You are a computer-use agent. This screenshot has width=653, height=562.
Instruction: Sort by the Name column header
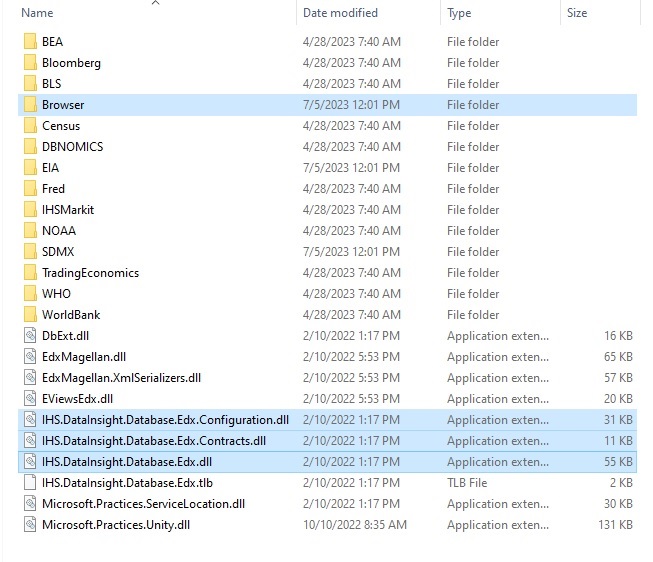[x=37, y=13]
